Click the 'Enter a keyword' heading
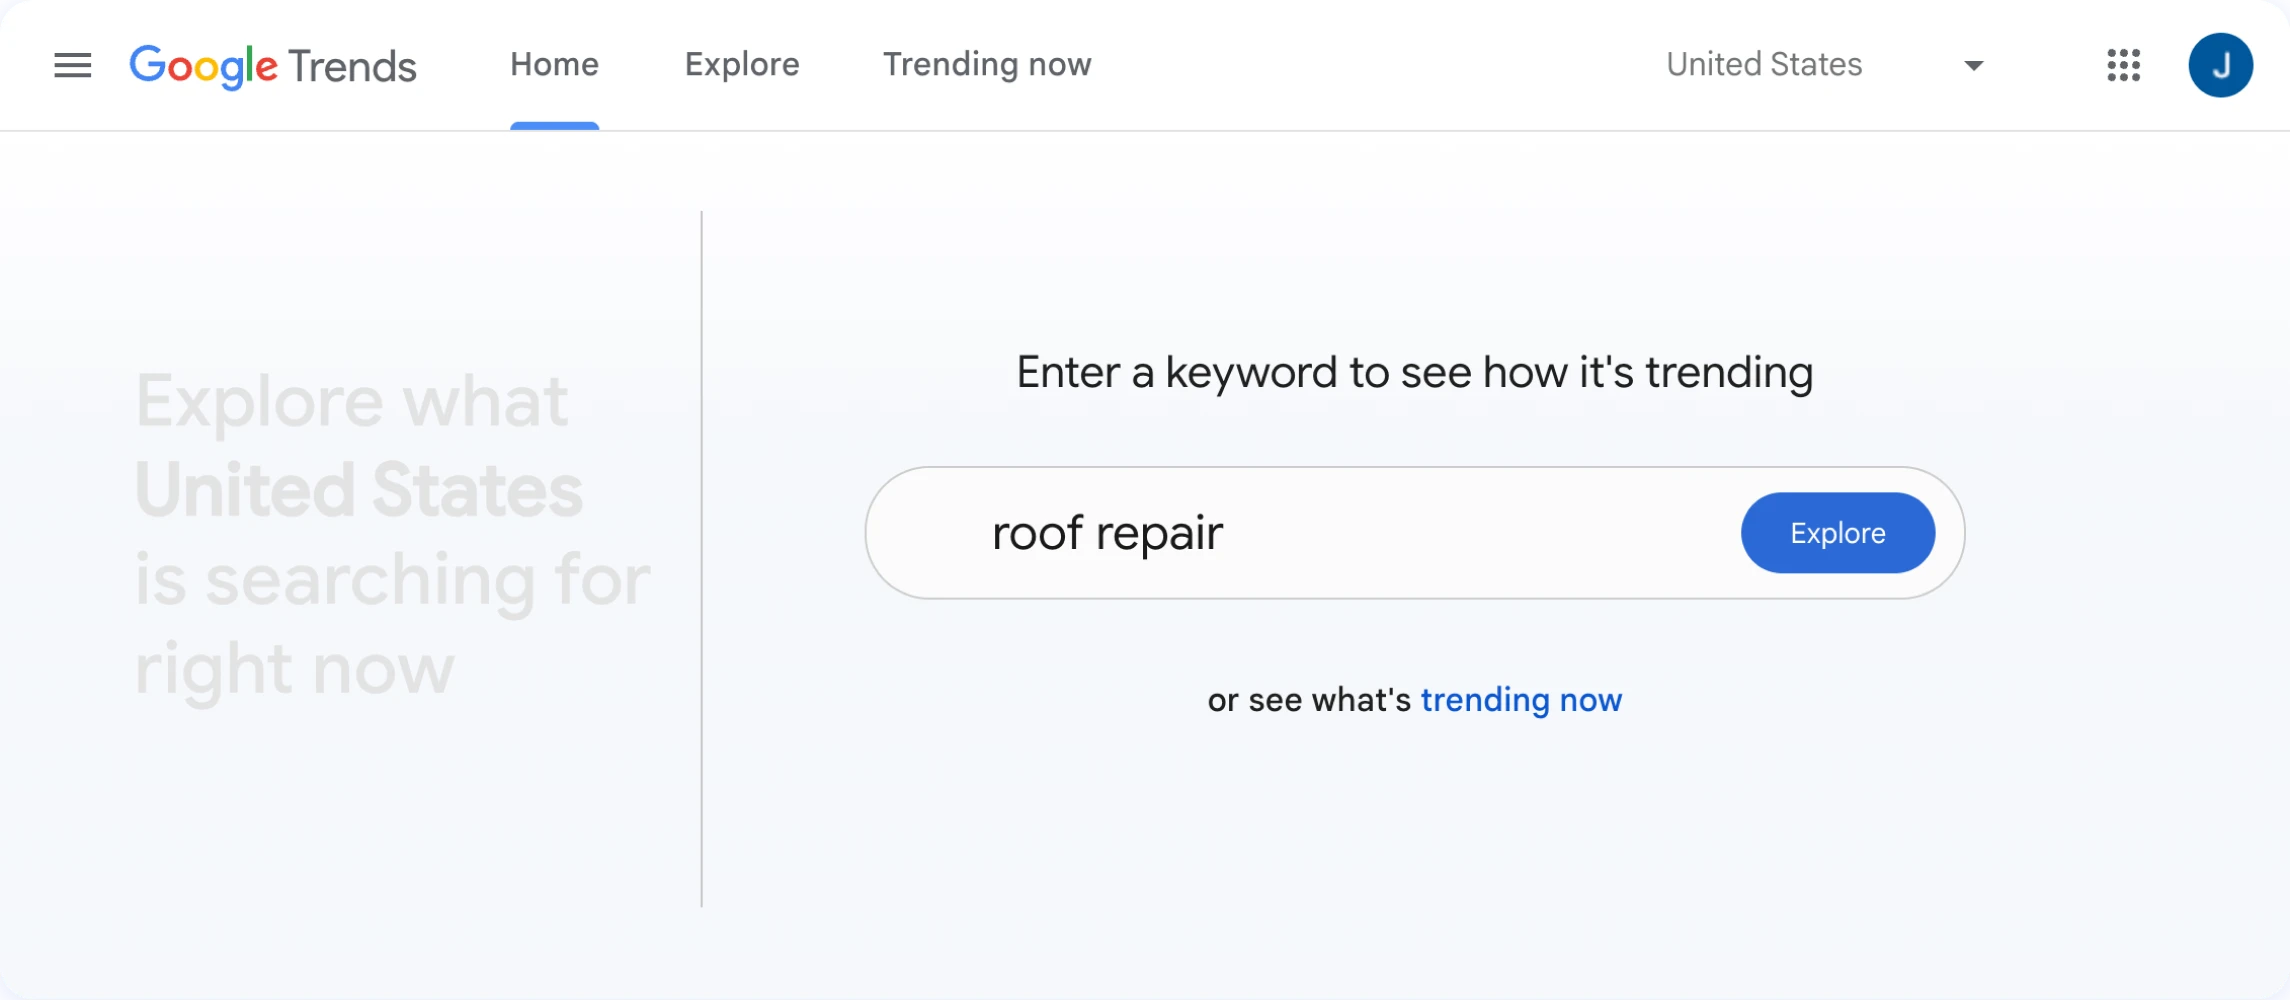2290x1000 pixels. click(x=1414, y=373)
